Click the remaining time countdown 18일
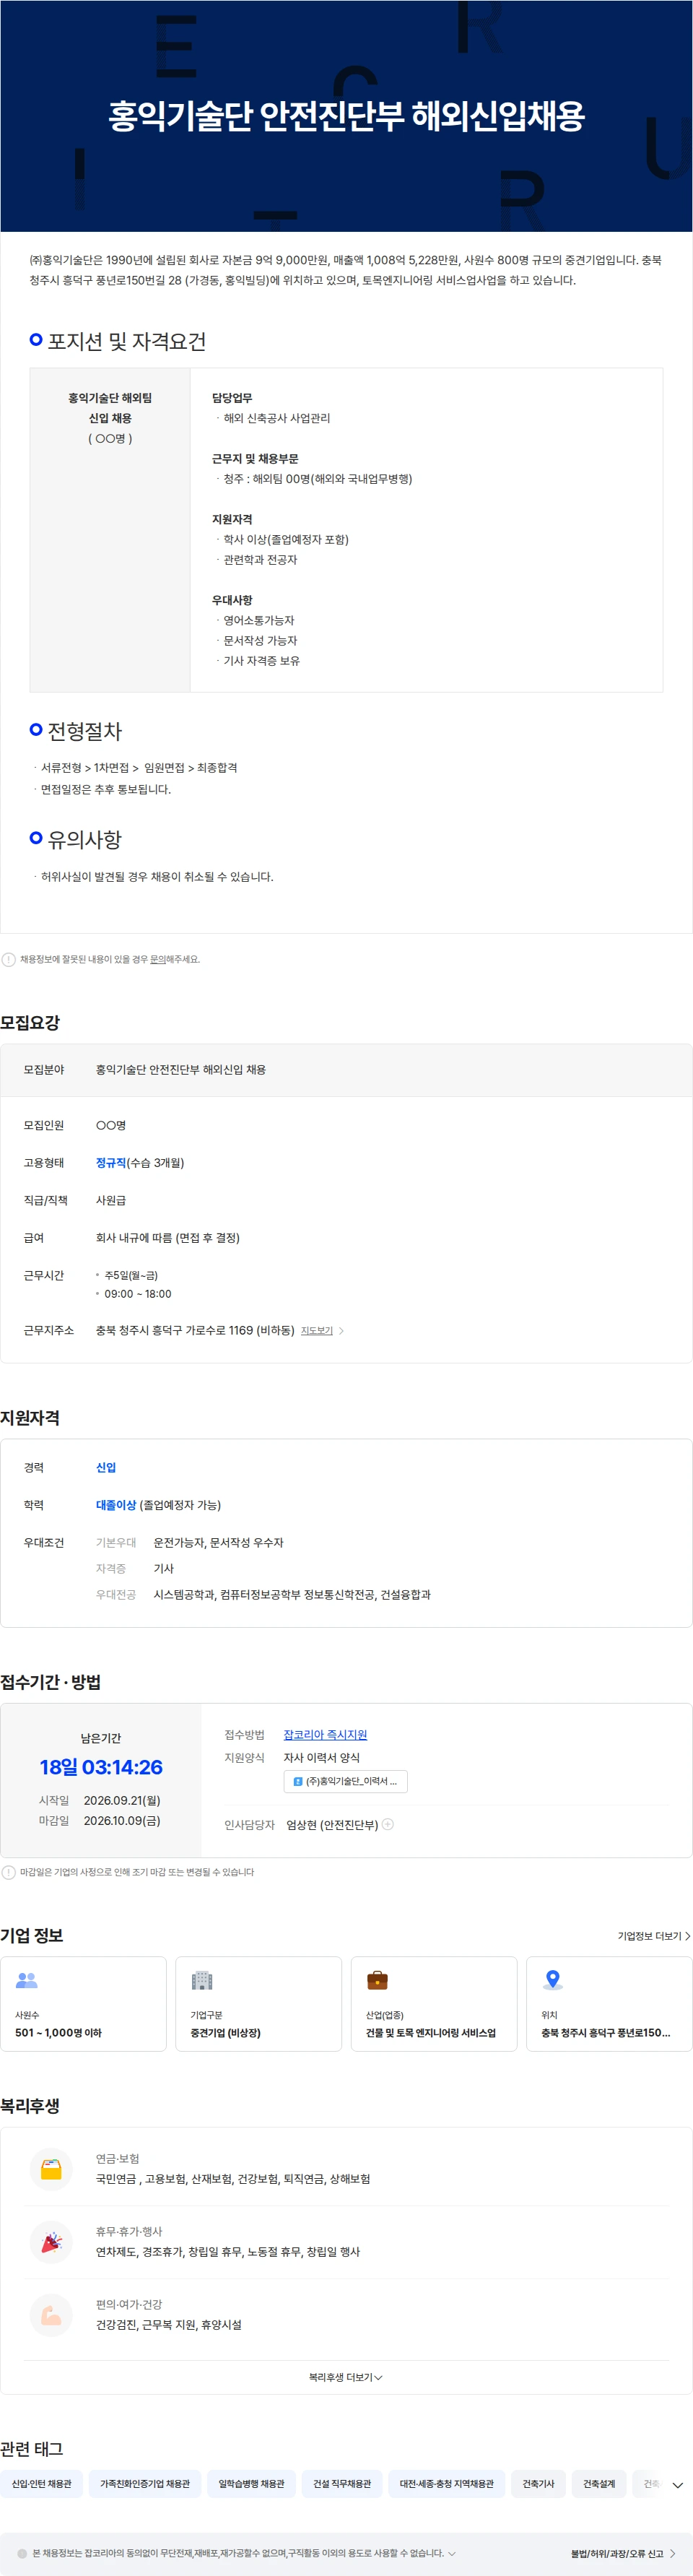Viewport: 693px width, 2576px height. tap(101, 1767)
